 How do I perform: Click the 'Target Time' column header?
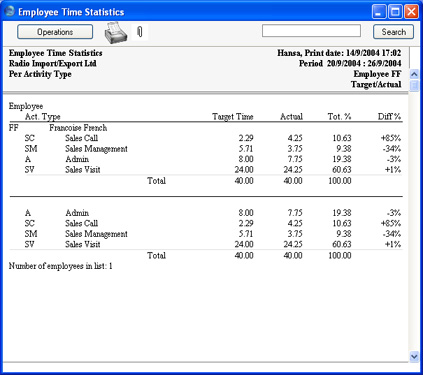pos(233,117)
